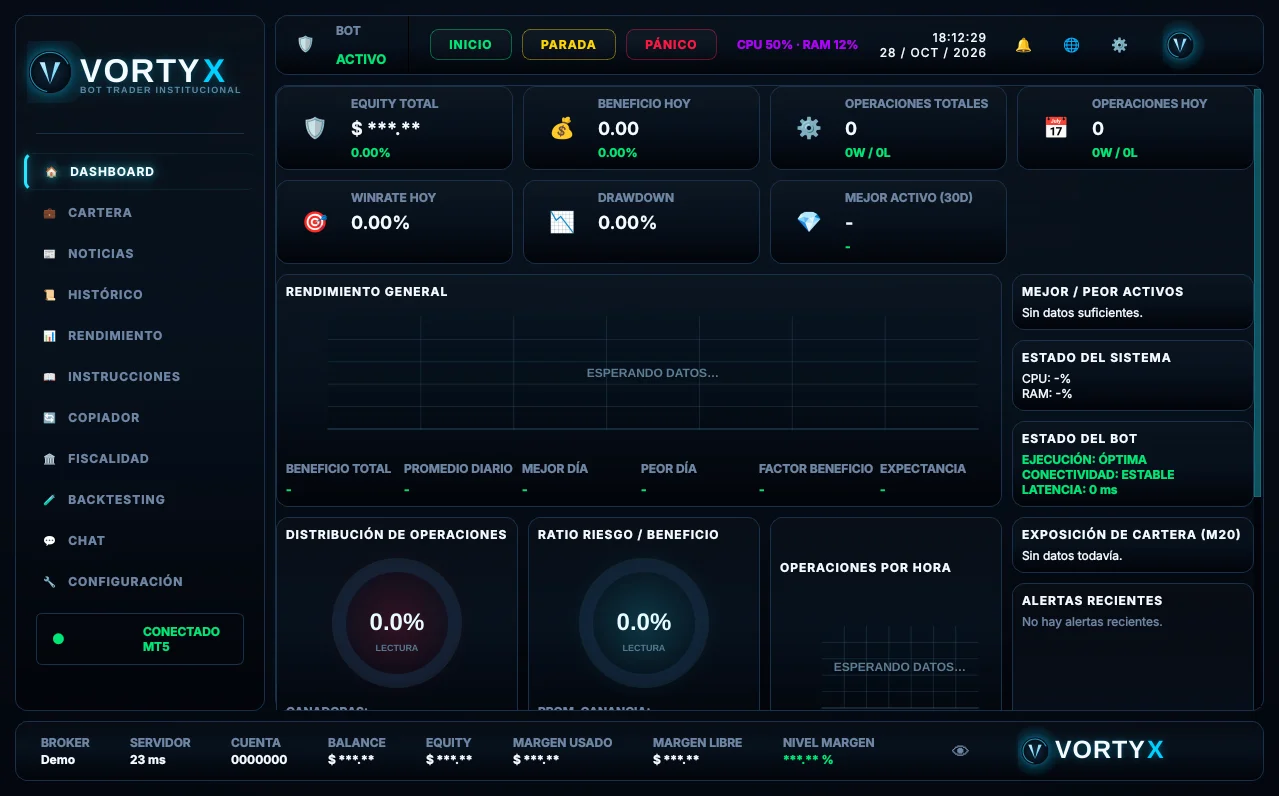Screen dimensions: 1279x796
Task: Click the target icon on Winrate Hoy card
Action: [315, 222]
